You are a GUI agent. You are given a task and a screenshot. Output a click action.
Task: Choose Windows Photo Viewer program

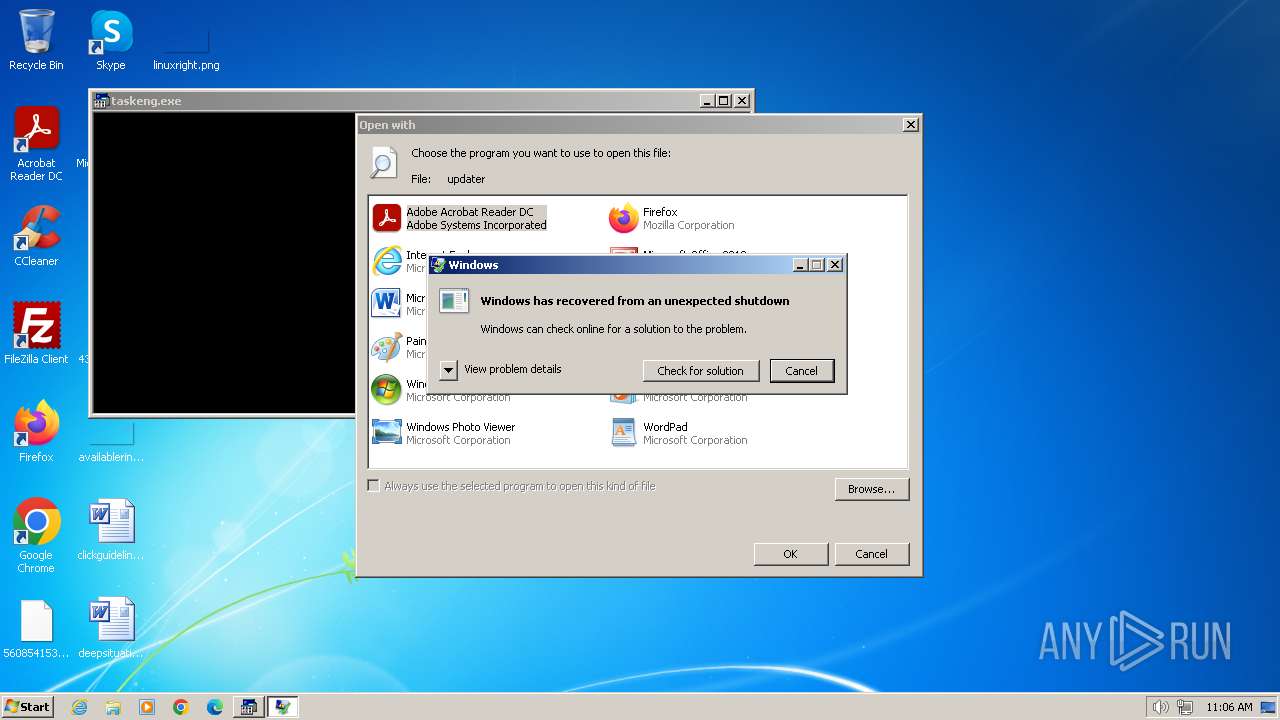[x=444, y=433]
